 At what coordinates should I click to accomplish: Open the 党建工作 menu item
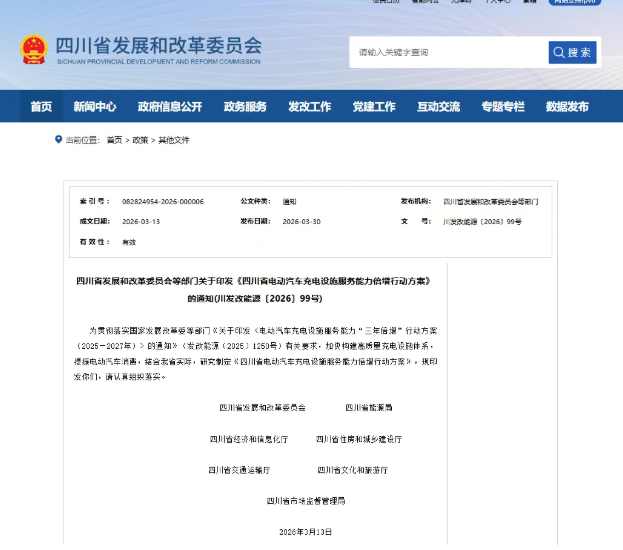coord(374,107)
